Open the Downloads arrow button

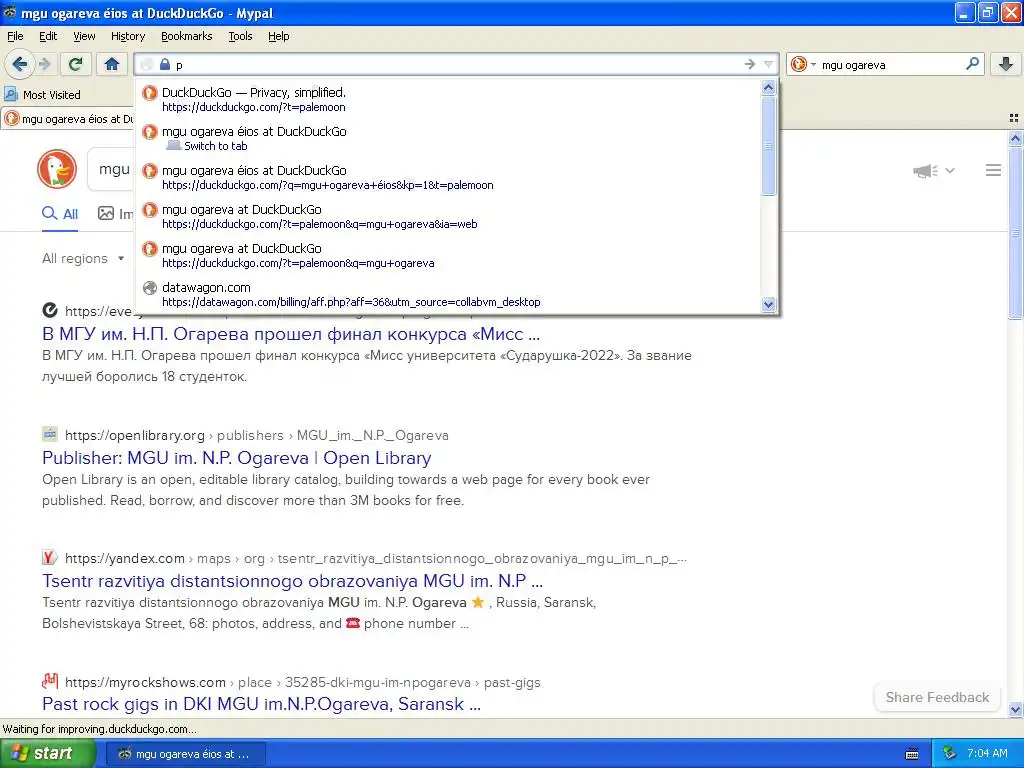1006,64
